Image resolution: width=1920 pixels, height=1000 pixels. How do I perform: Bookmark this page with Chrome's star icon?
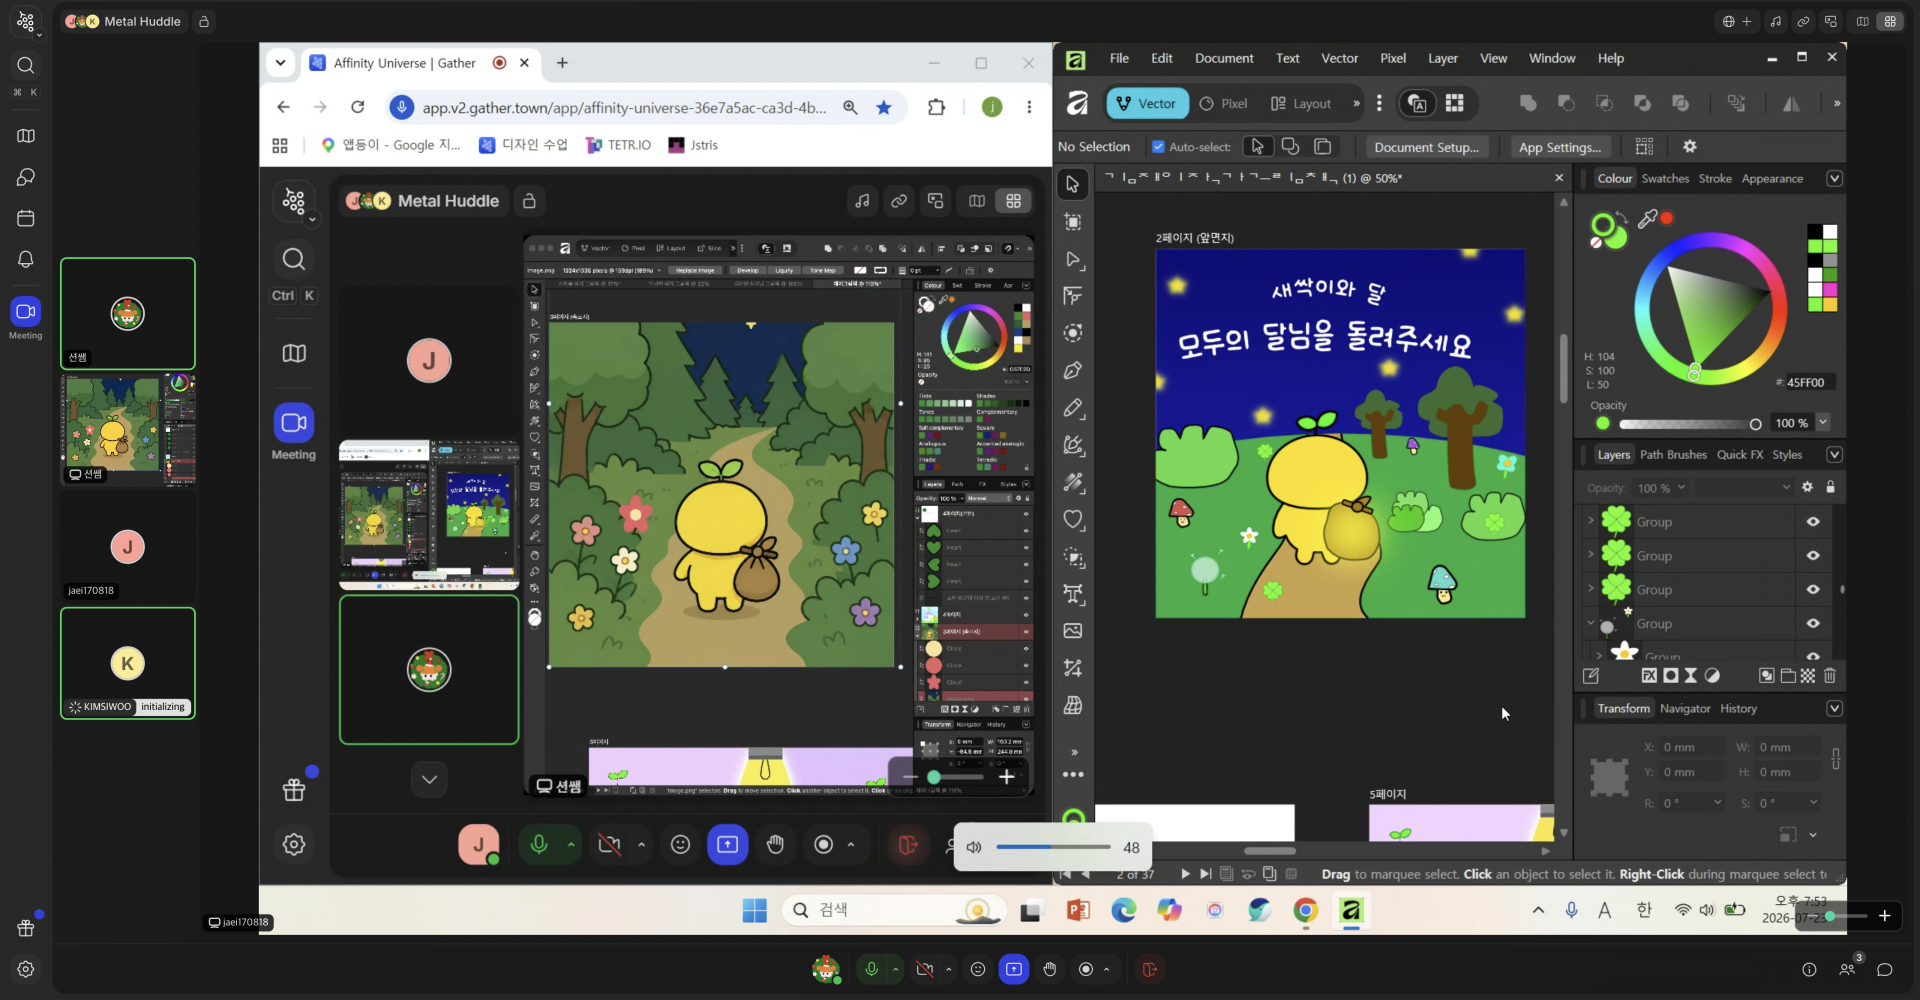884,107
